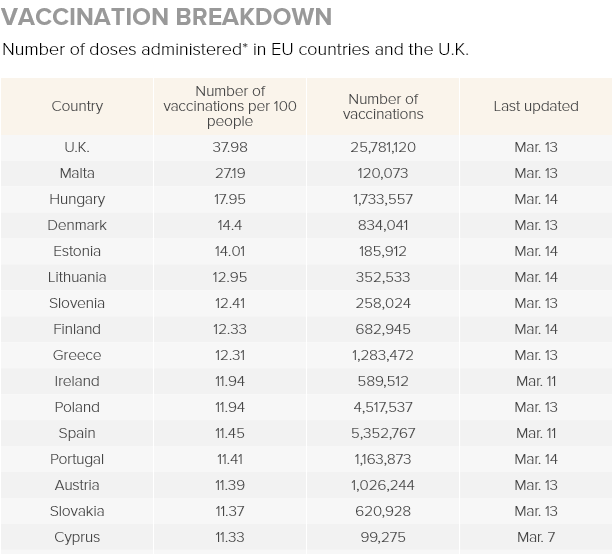This screenshot has width=613, height=554.
Task: Select the Estonia country cell
Action: click(77, 251)
